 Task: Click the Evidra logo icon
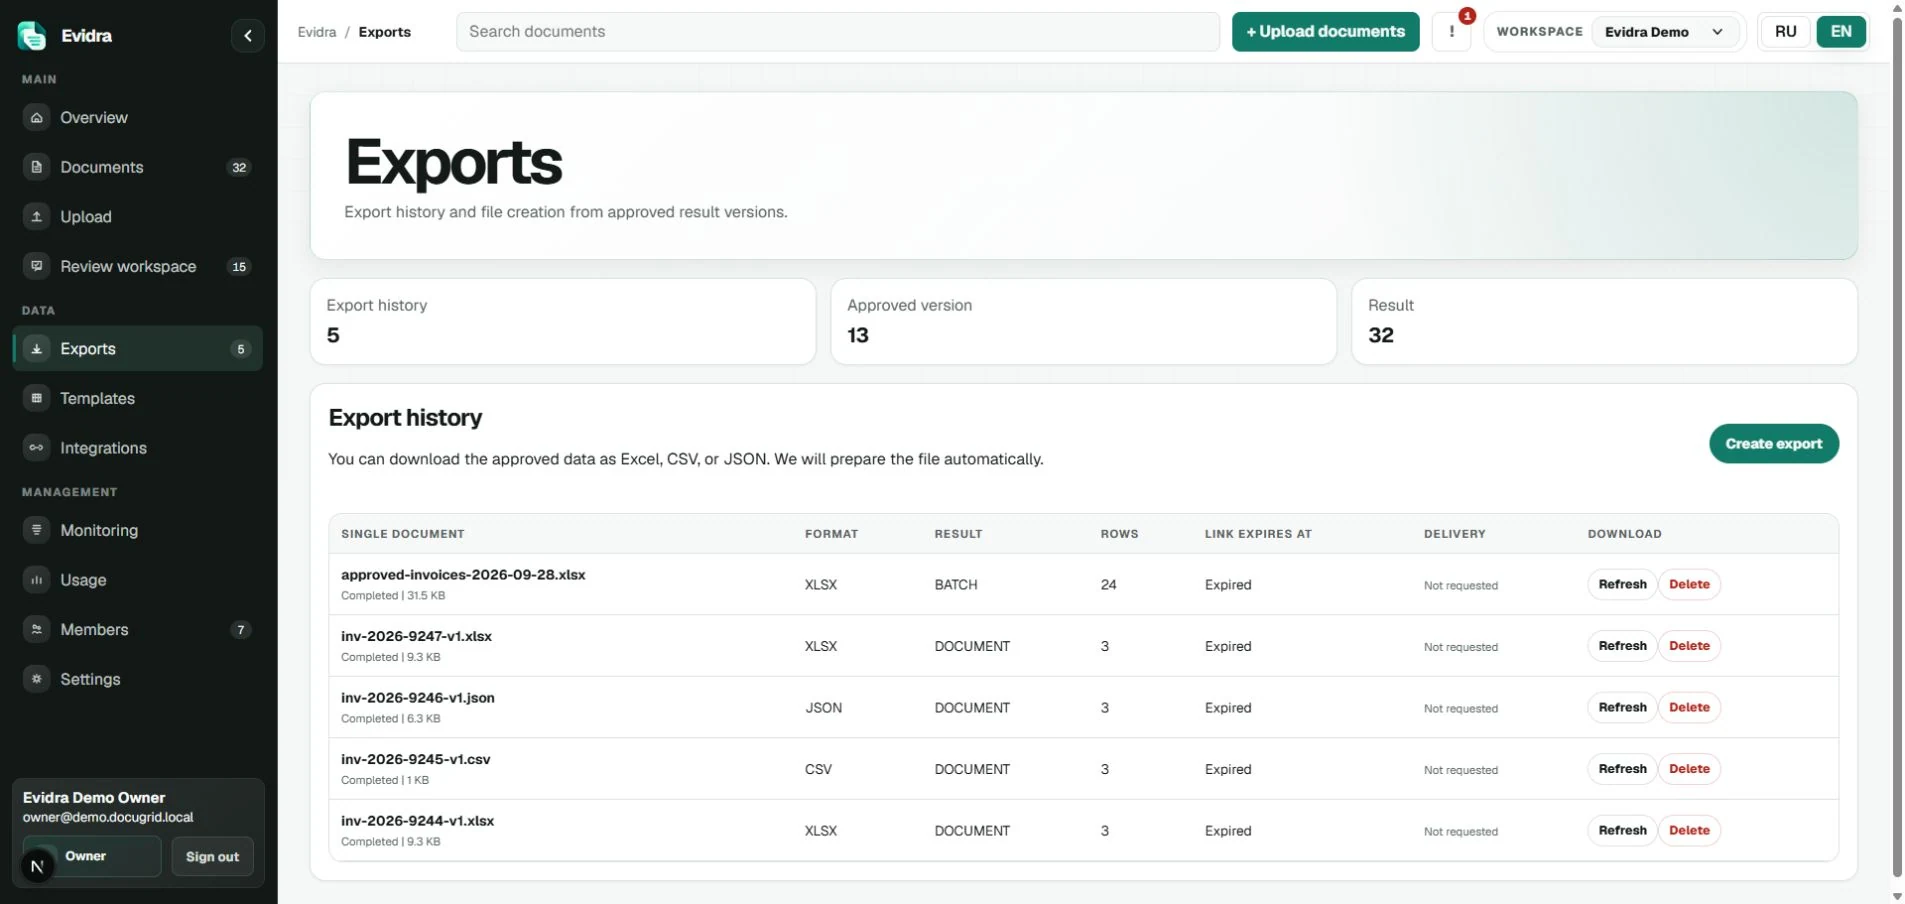32,35
